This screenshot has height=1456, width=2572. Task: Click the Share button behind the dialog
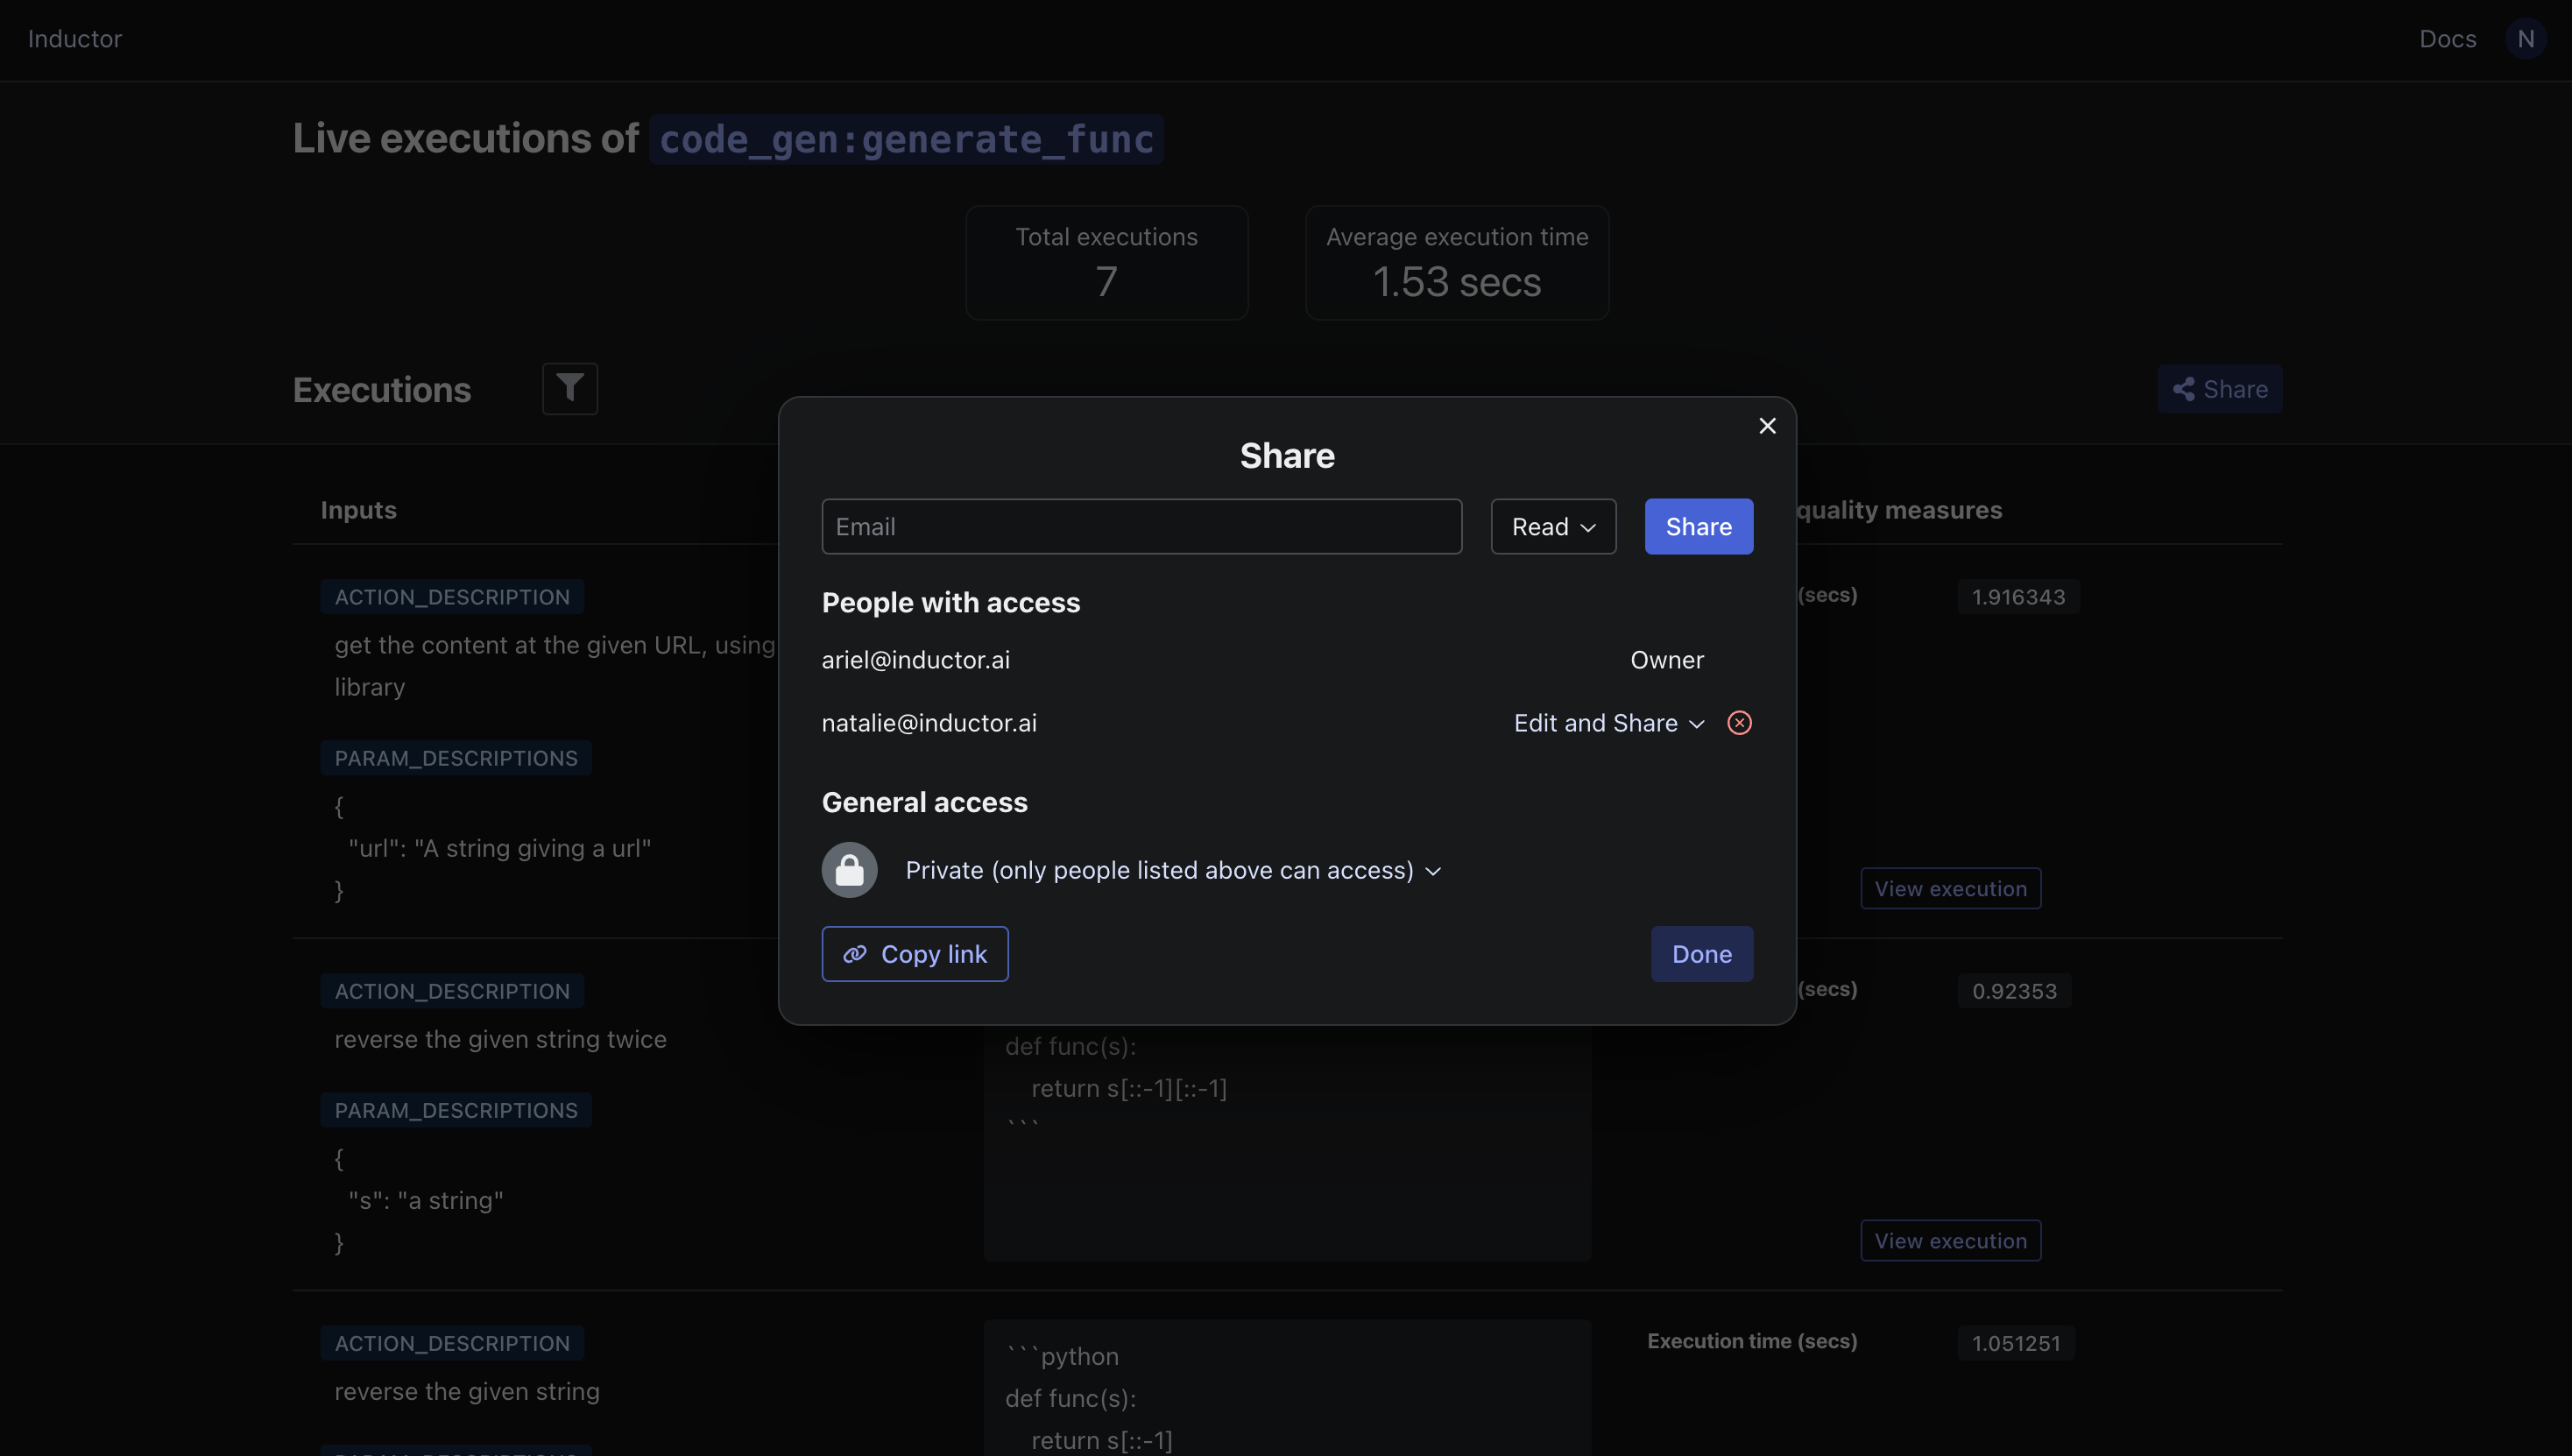point(2219,389)
